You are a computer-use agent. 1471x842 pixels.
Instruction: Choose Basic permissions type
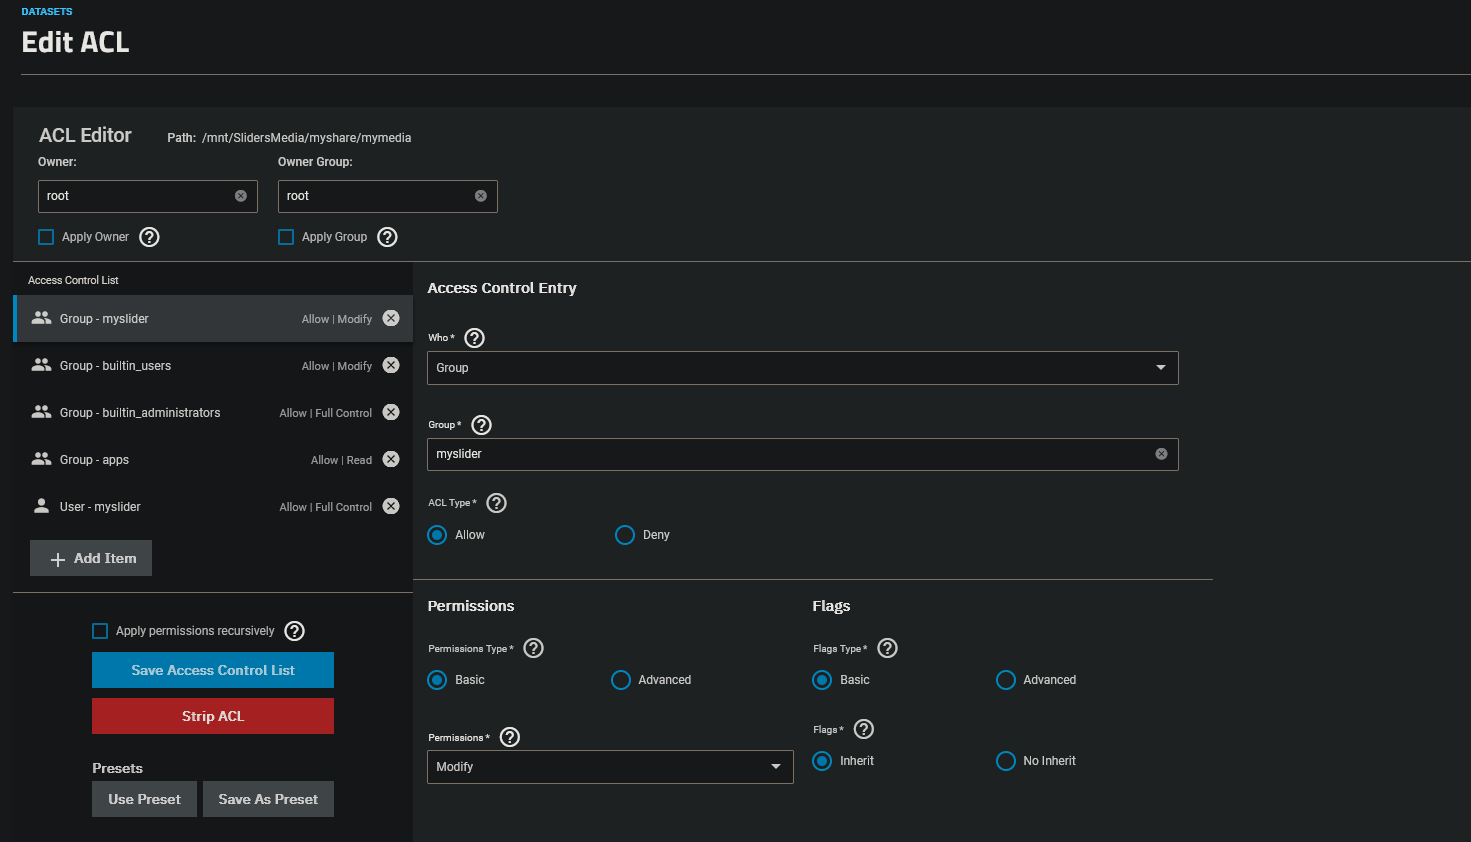coord(437,680)
